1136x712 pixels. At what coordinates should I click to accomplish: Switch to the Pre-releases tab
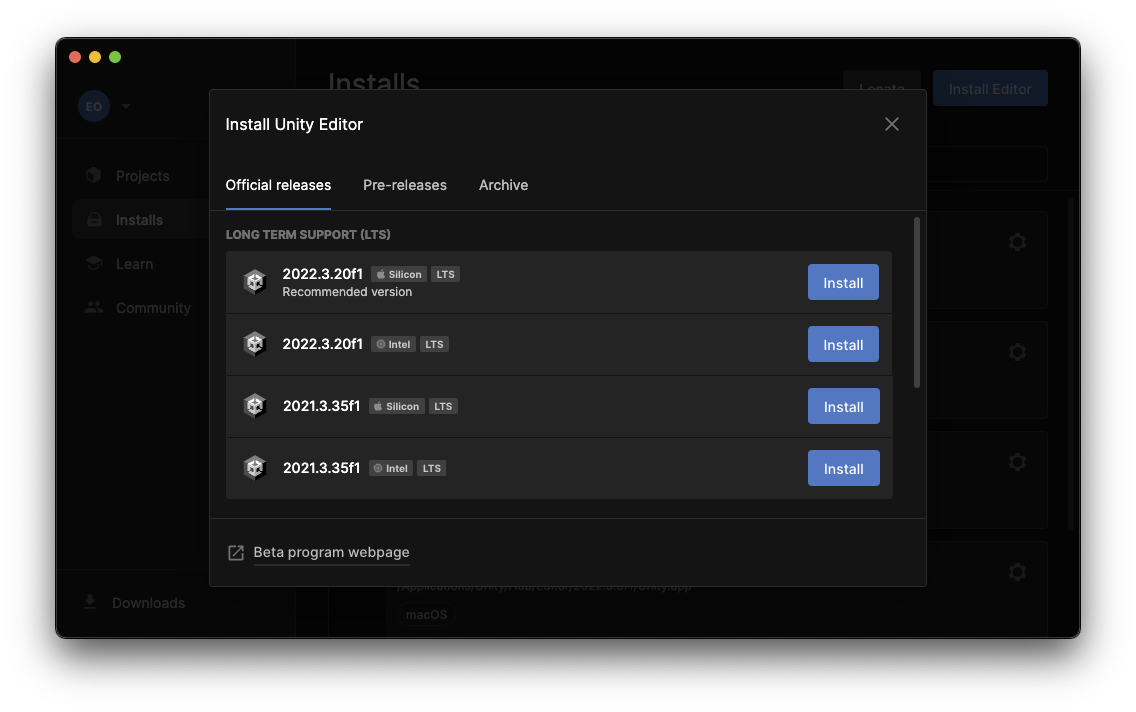click(405, 185)
